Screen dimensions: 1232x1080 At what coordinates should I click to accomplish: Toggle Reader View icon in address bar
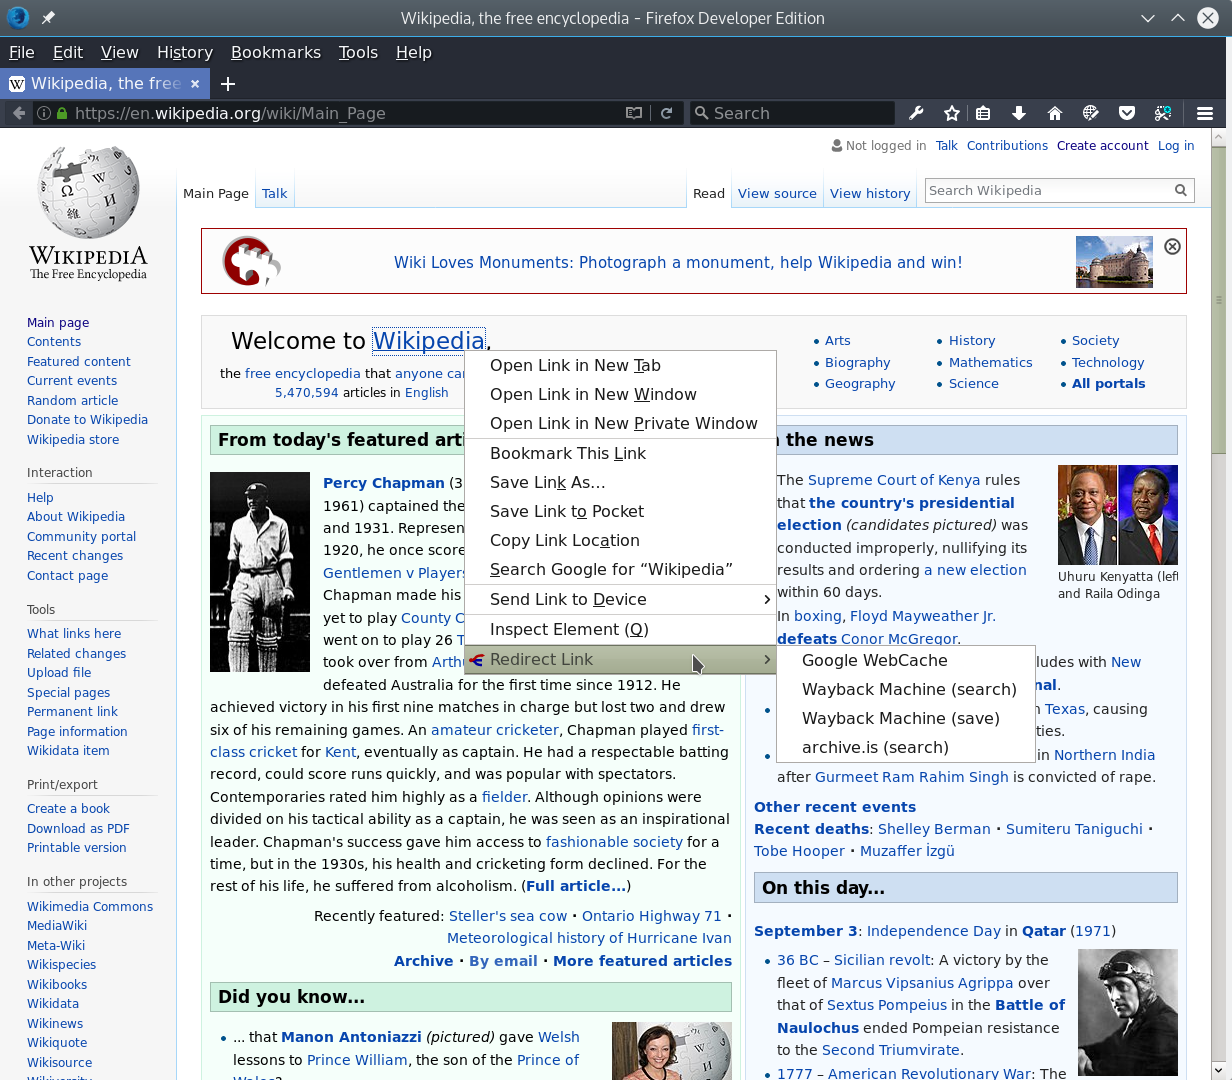[634, 113]
